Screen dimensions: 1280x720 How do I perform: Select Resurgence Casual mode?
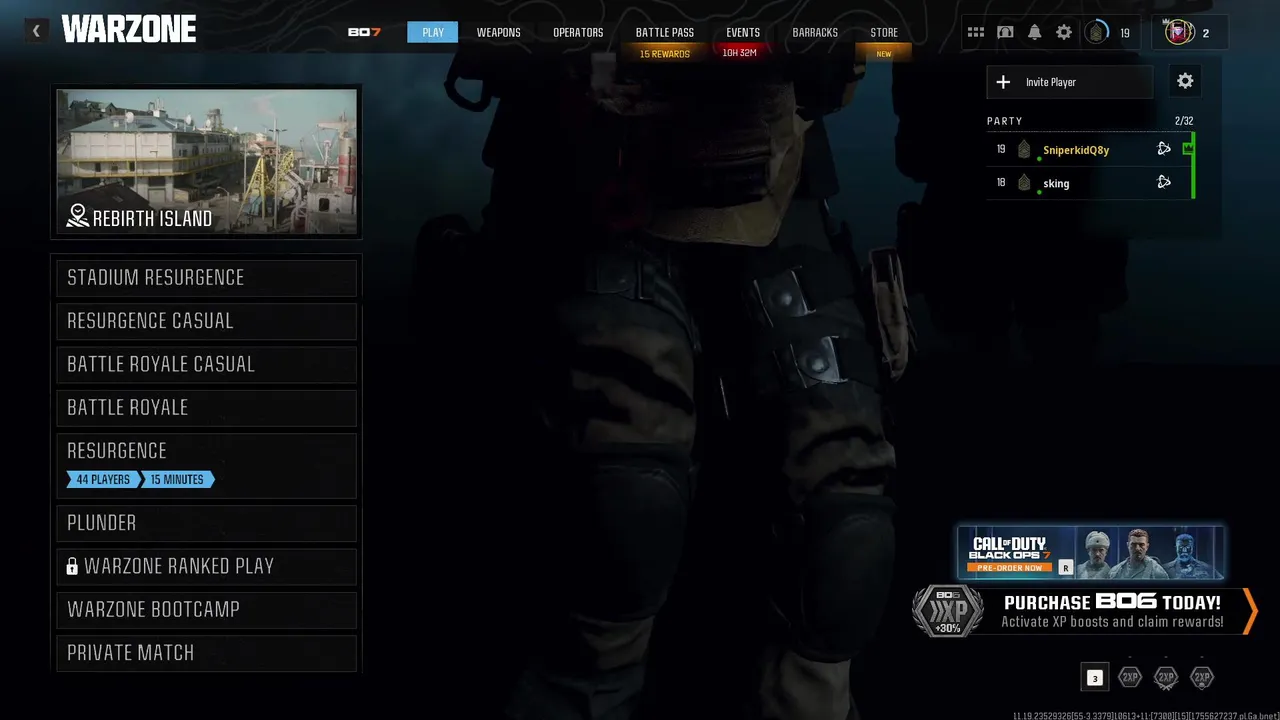pyautogui.click(x=207, y=321)
